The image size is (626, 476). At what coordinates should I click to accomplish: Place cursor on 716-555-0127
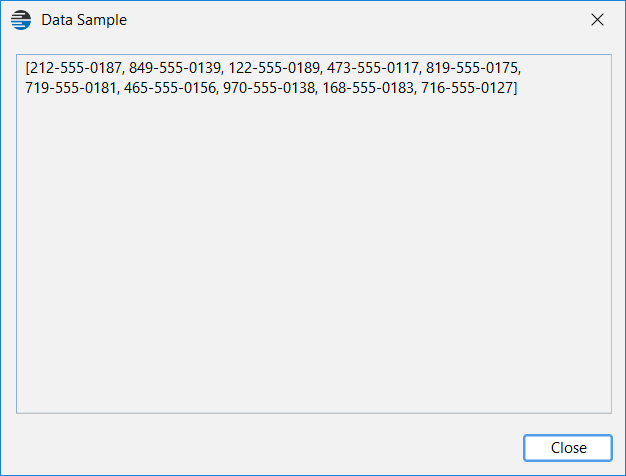467,88
